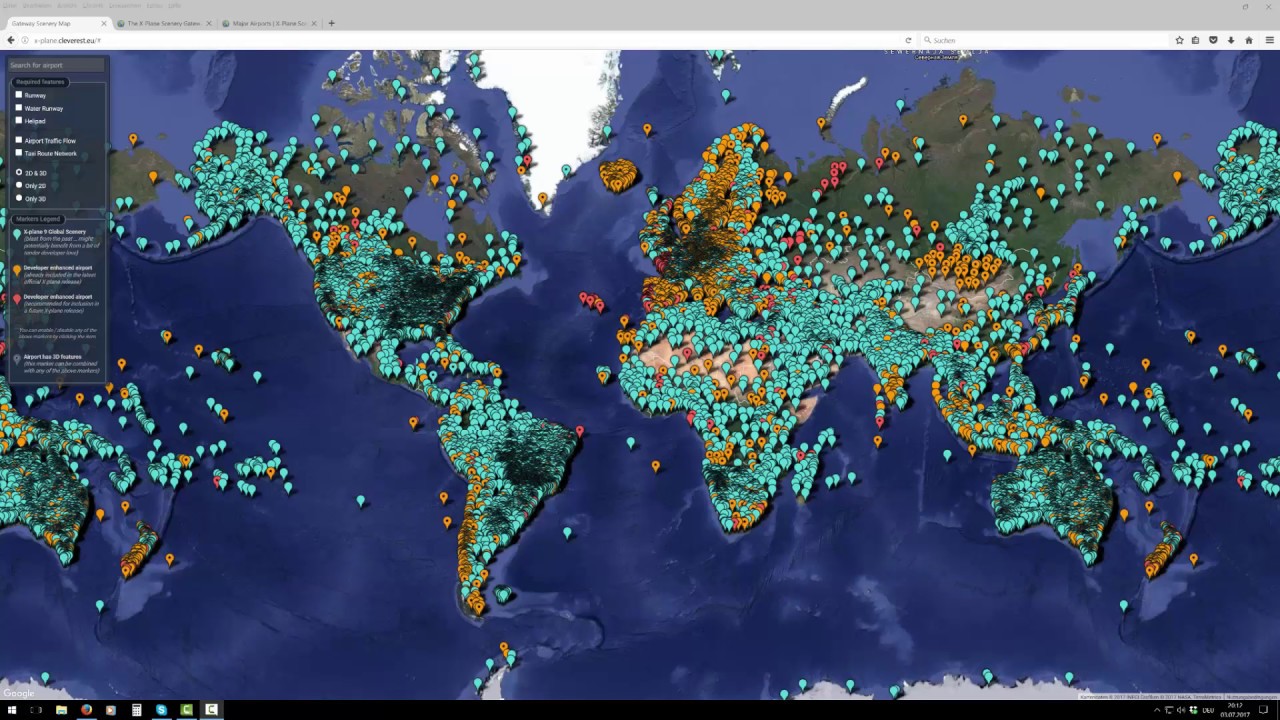Tick the Airport Traffic Flow checkbox

[x=18, y=140]
